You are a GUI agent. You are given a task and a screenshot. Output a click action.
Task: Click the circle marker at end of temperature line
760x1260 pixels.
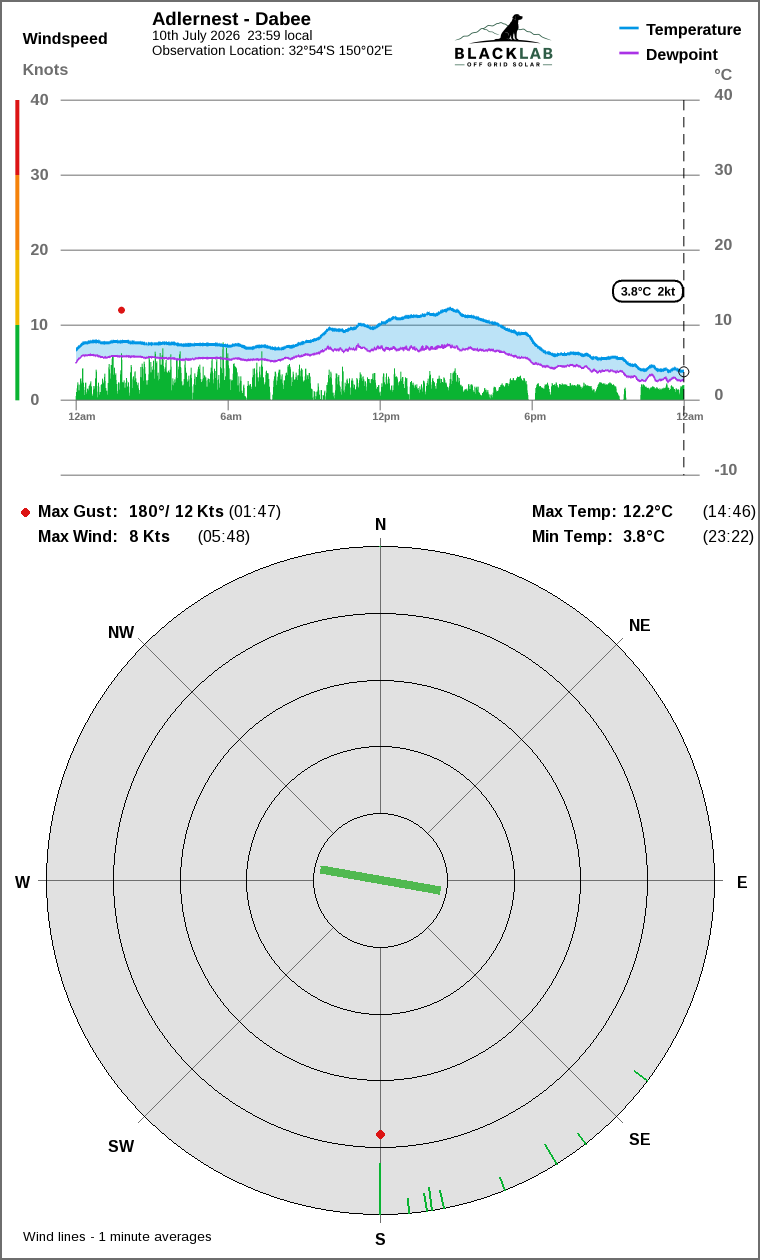click(x=684, y=372)
